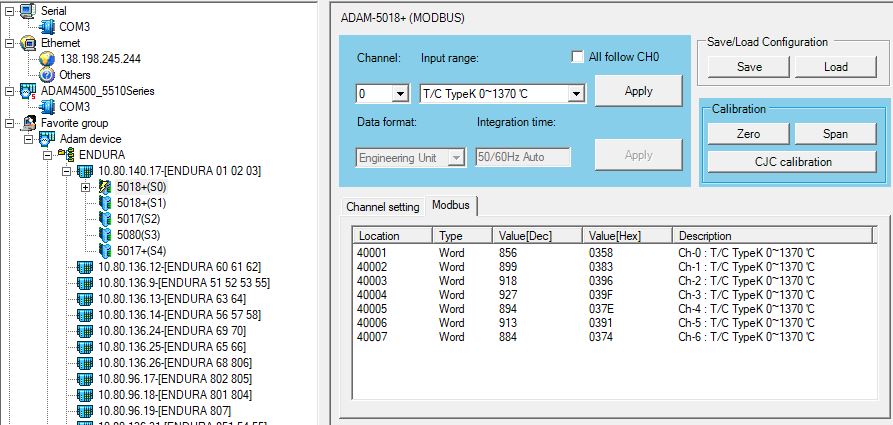
Task: Click the Serial computer icon
Action: (x=27, y=10)
